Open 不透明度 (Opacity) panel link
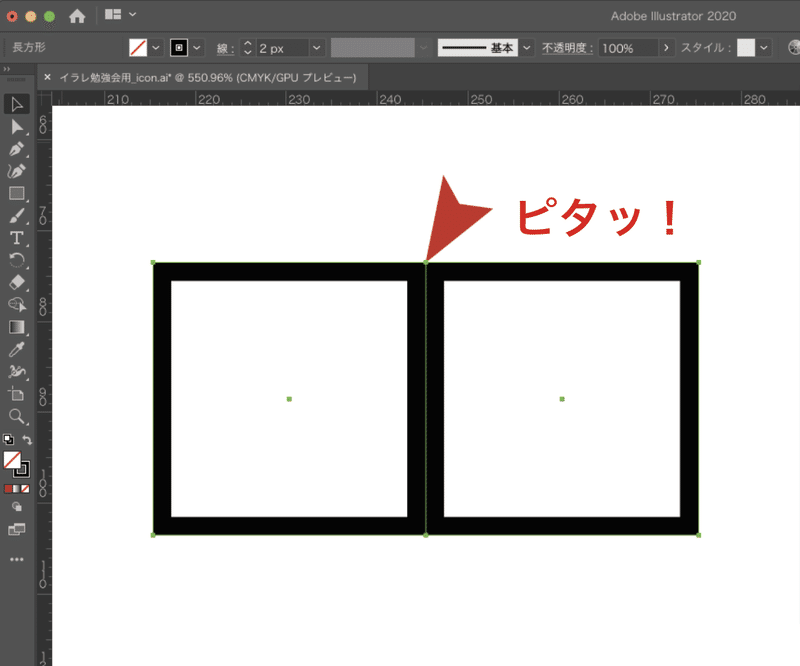This screenshot has width=800, height=666. coord(567,48)
